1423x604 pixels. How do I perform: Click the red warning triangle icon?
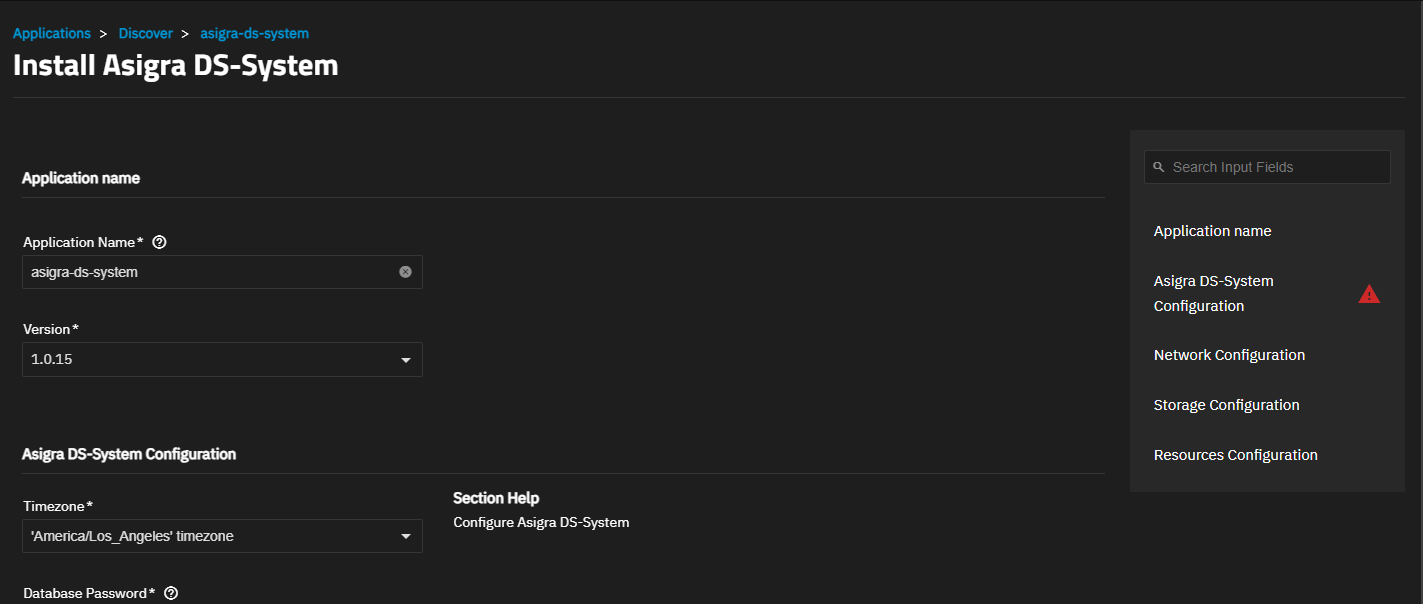click(x=1369, y=294)
